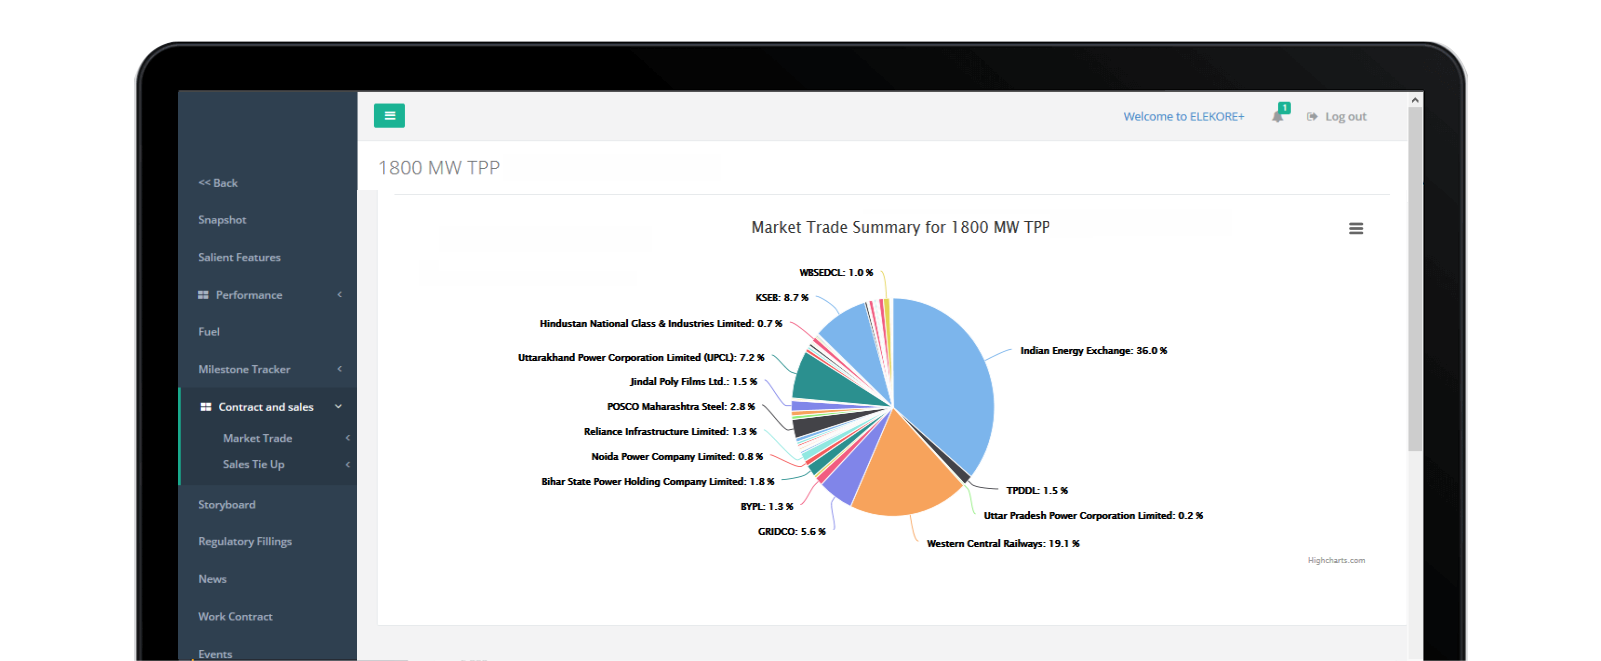Open the Sales Tie Up item

pos(254,464)
